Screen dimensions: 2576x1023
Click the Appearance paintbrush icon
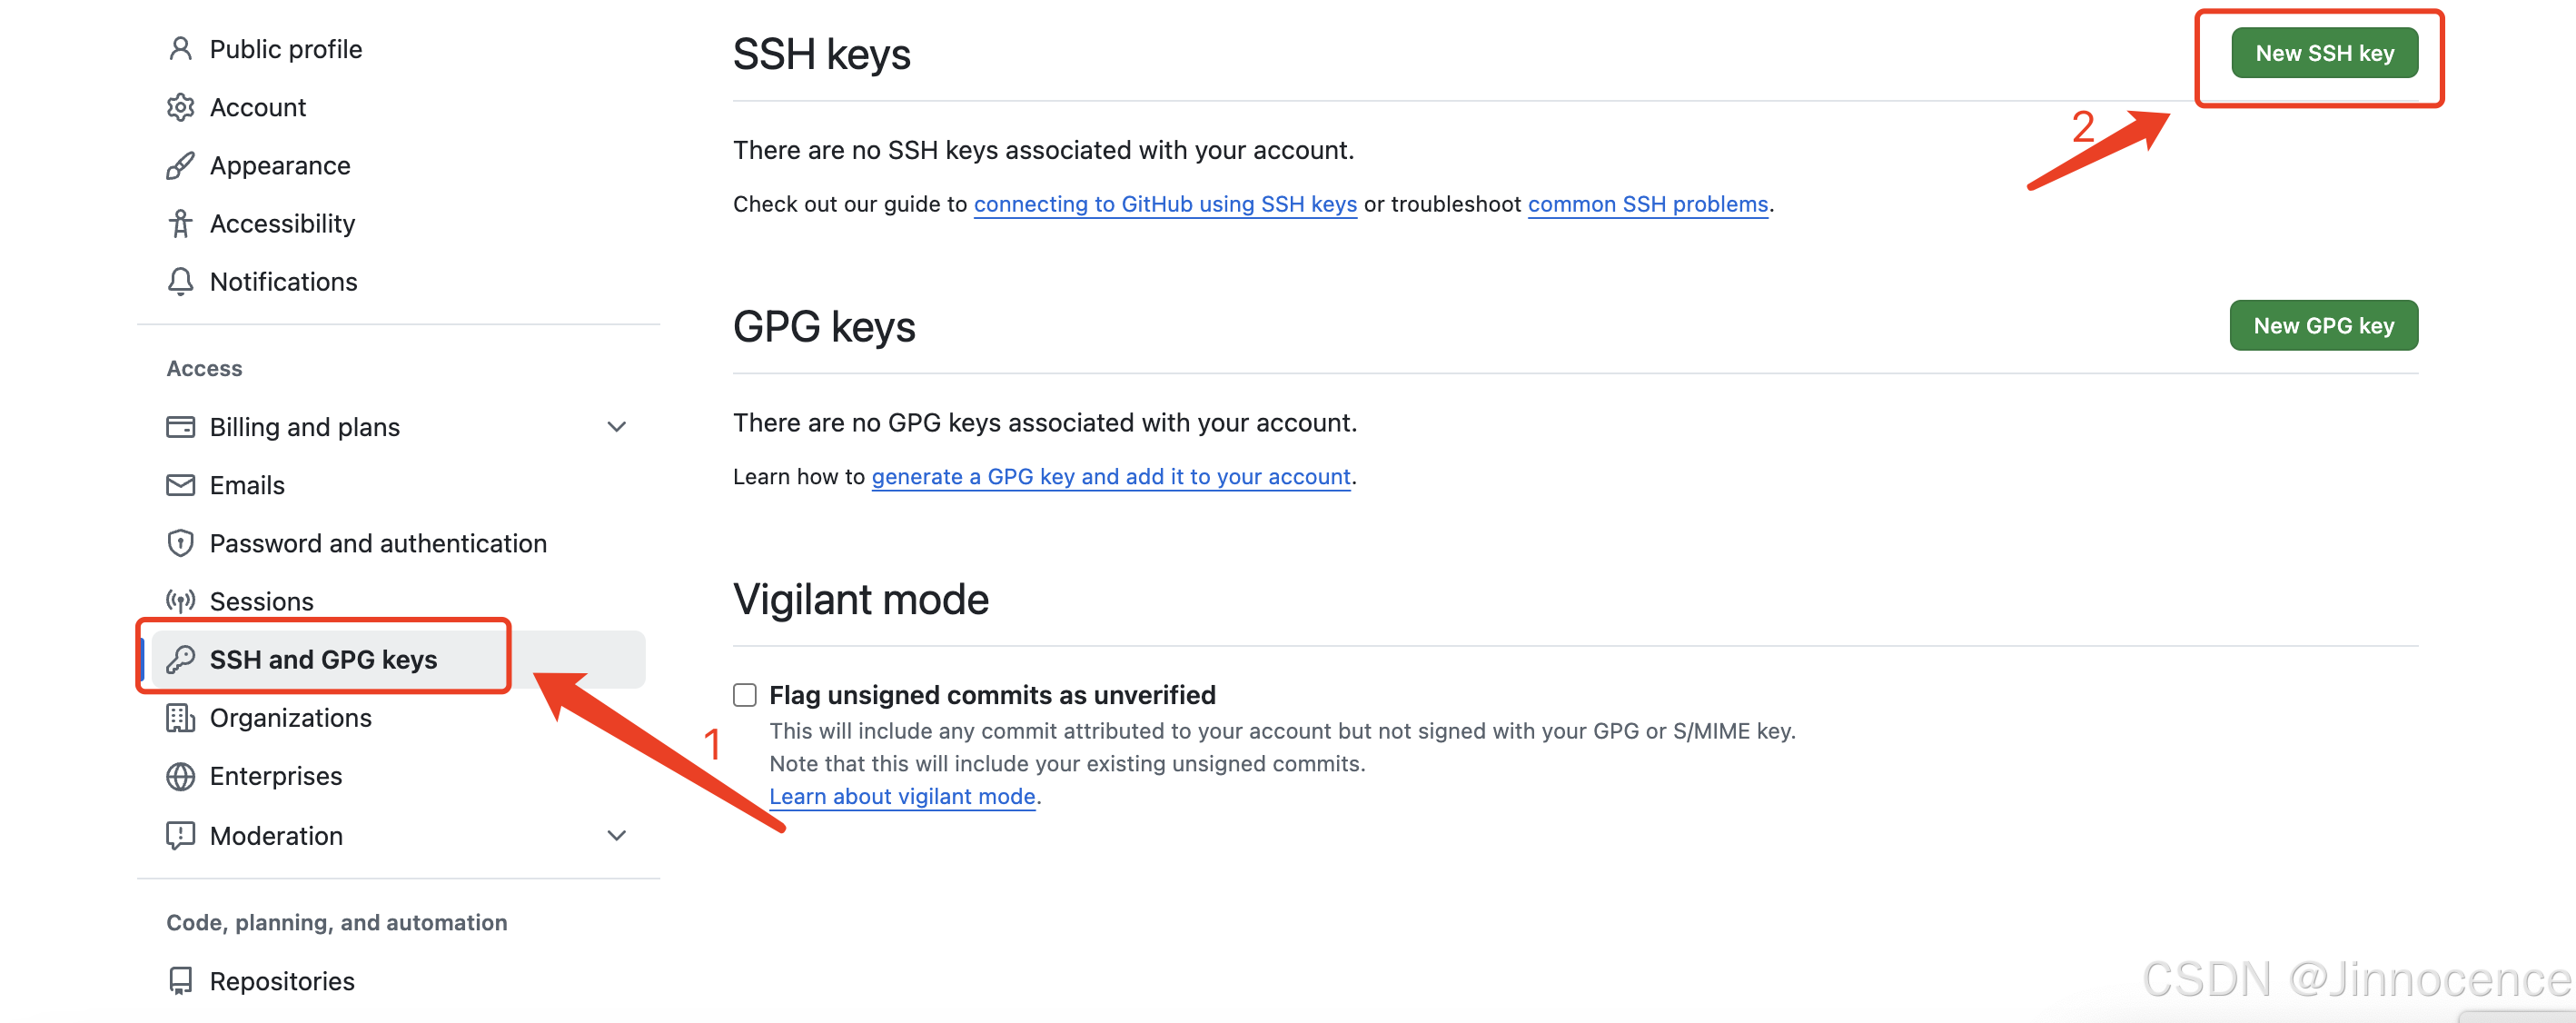180,165
